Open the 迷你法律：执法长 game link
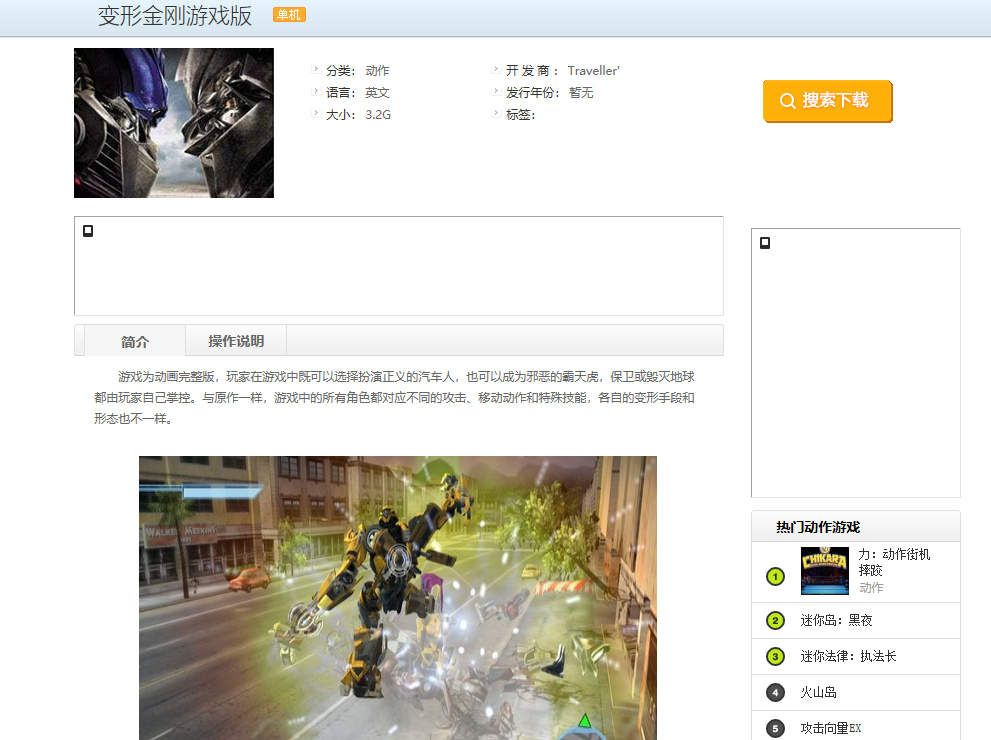This screenshot has height=740, width=991. [848, 657]
